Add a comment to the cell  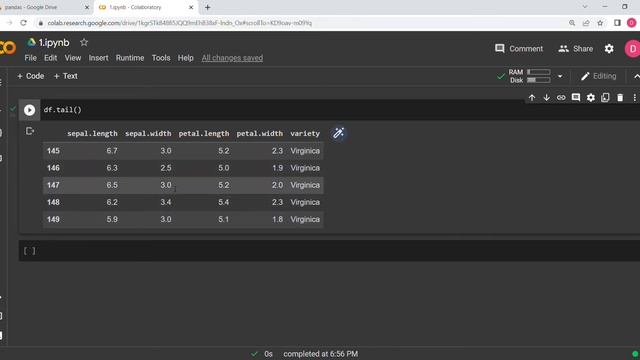click(576, 98)
